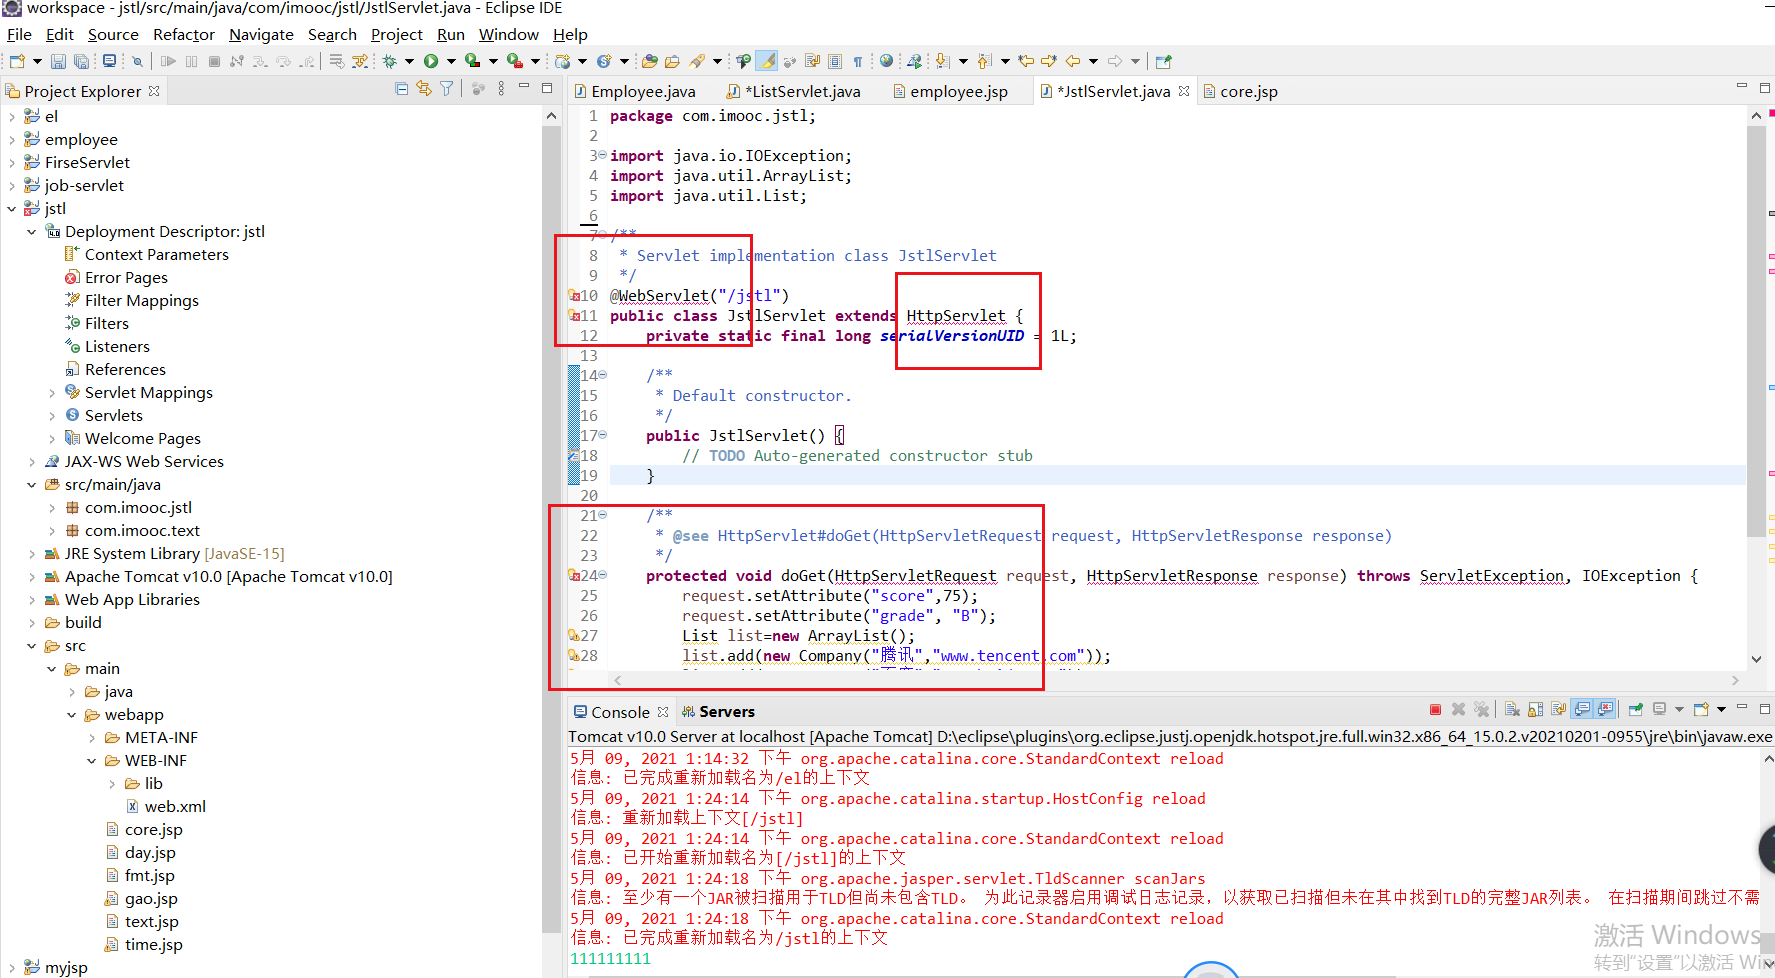This screenshot has height=978, width=1775.
Task: Toggle Show Console on standard output change
Action: [1582, 710]
